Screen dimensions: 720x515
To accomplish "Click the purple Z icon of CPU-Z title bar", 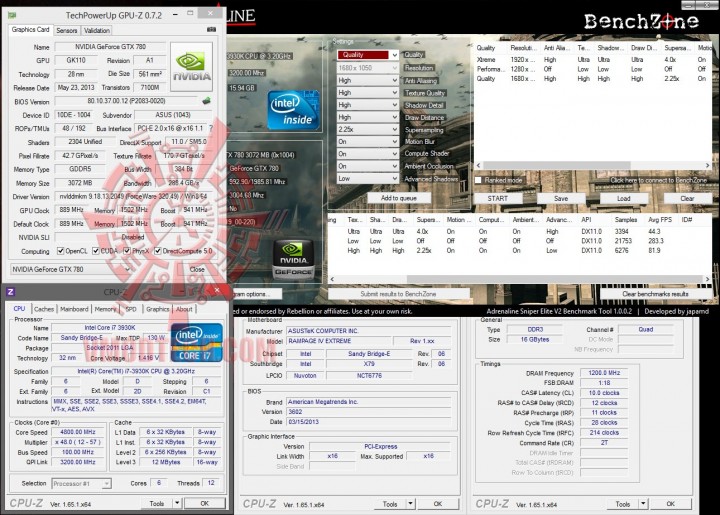I will (11, 291).
